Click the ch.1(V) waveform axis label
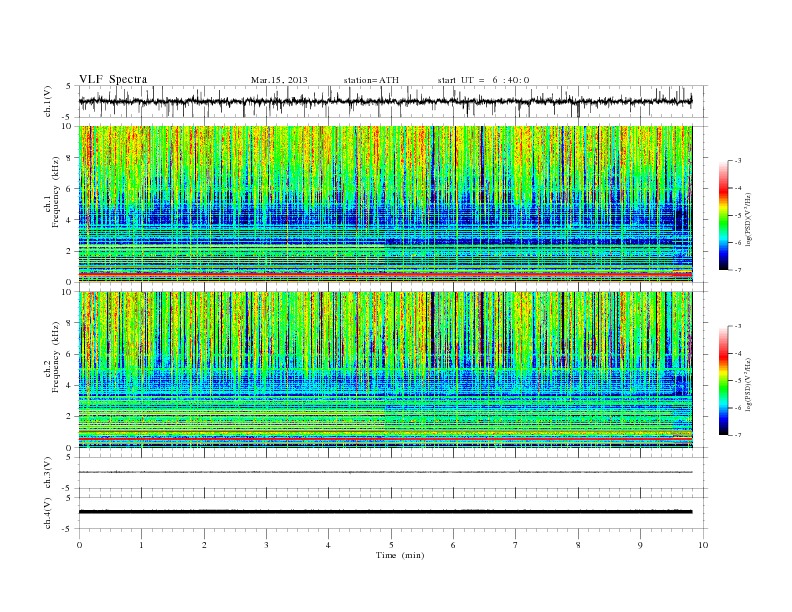 pyautogui.click(x=48, y=101)
